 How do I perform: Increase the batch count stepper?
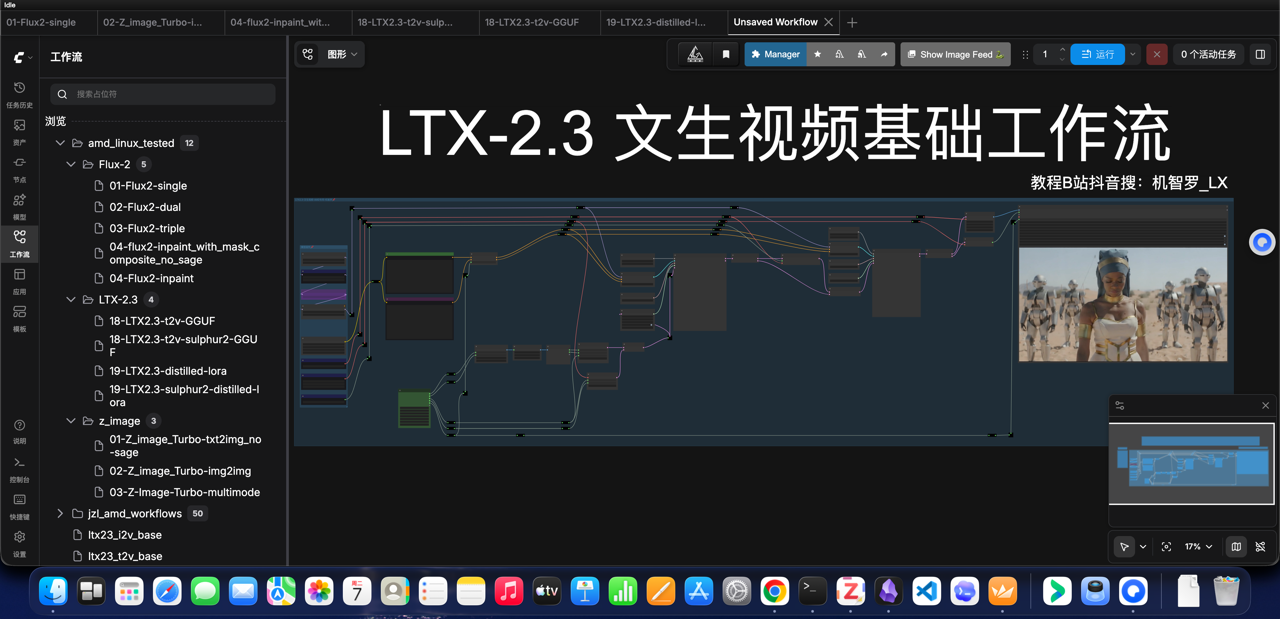point(1062,50)
